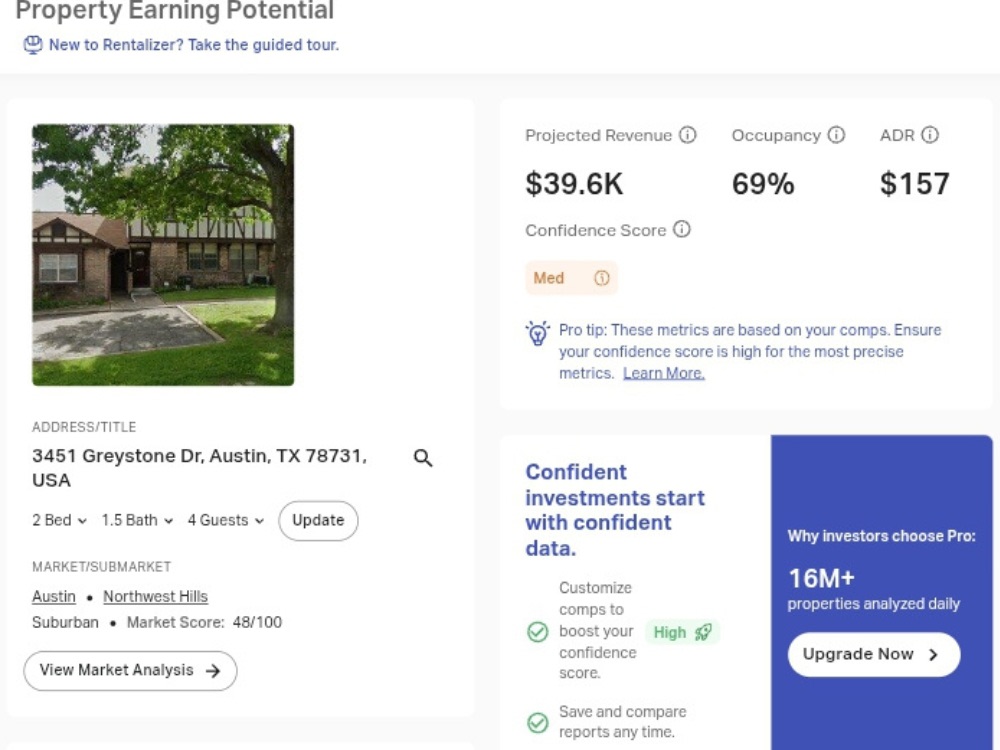Screen dimensions: 1000x750
Task: Open the Occupancy info icon
Action: click(x=836, y=135)
